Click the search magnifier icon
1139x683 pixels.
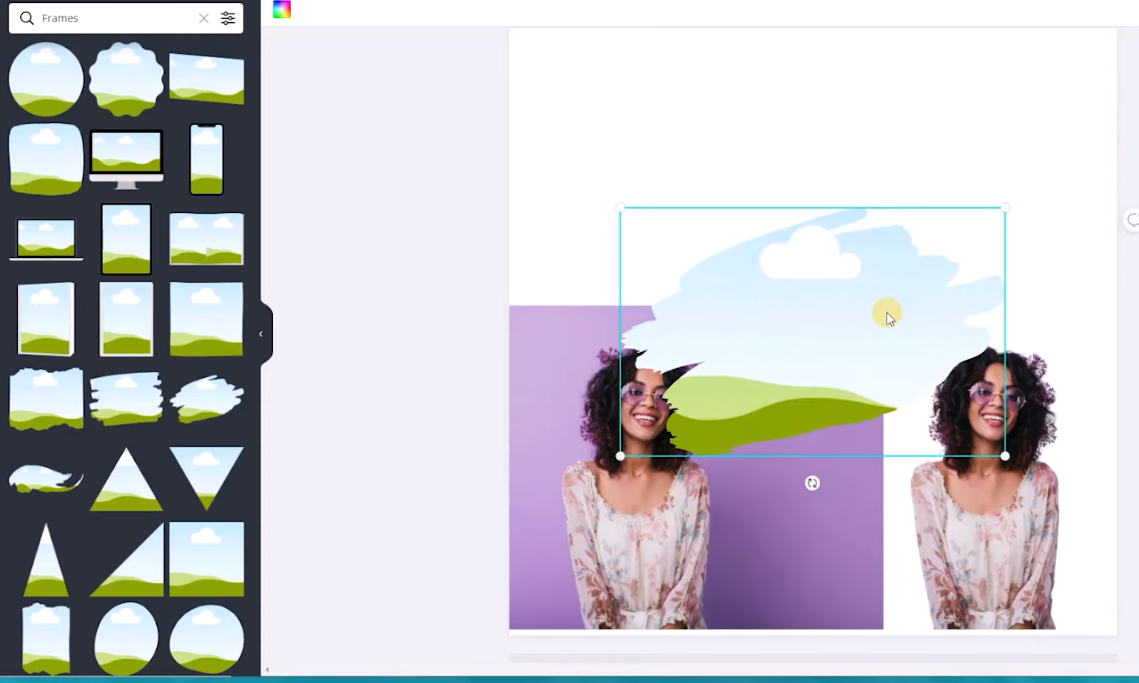pyautogui.click(x=27, y=18)
